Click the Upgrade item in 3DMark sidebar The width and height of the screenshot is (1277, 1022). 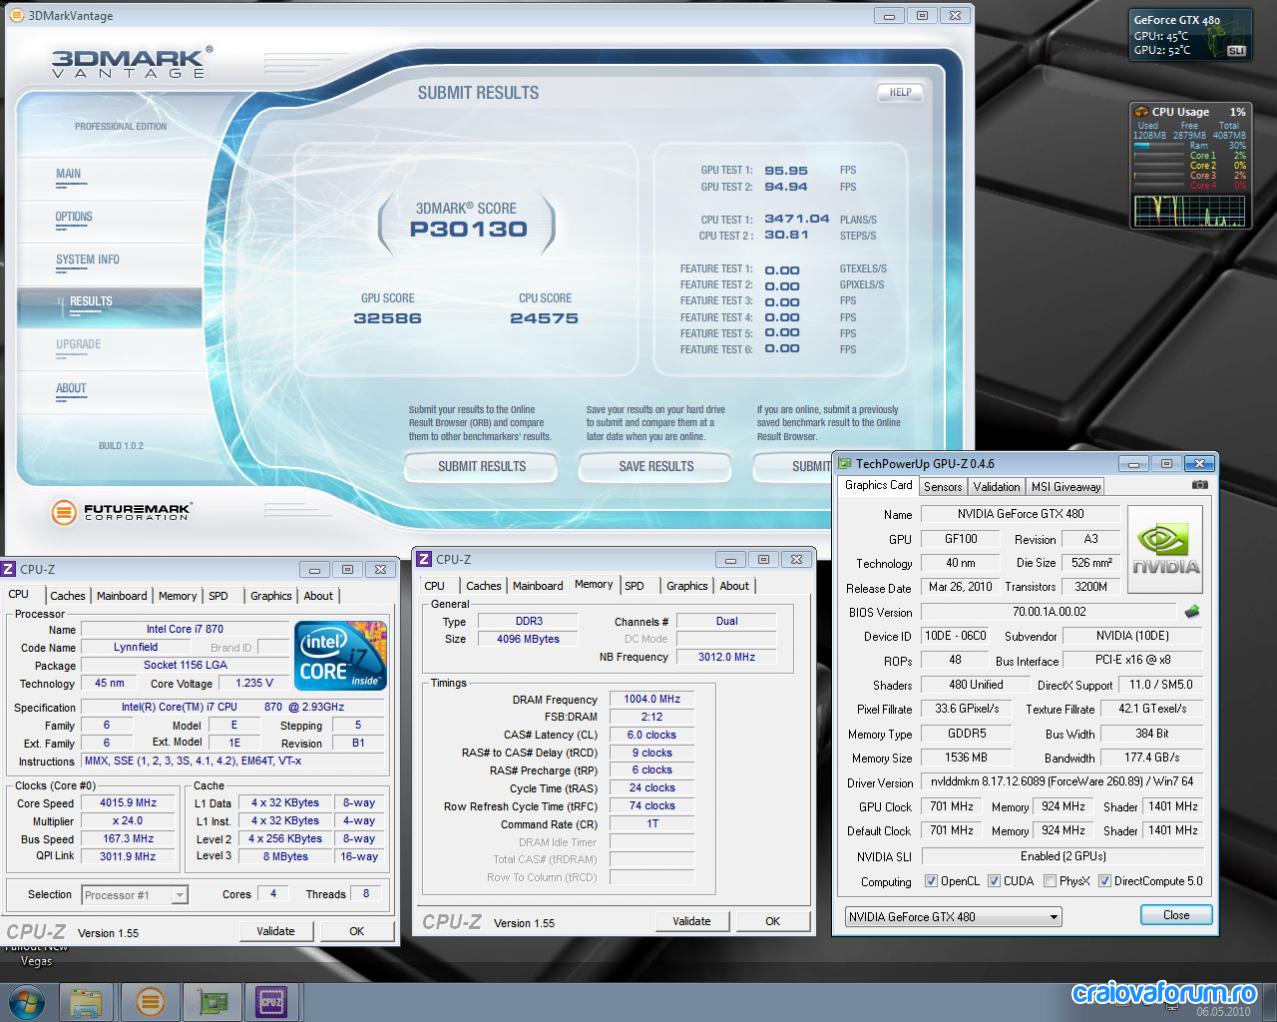click(78, 346)
